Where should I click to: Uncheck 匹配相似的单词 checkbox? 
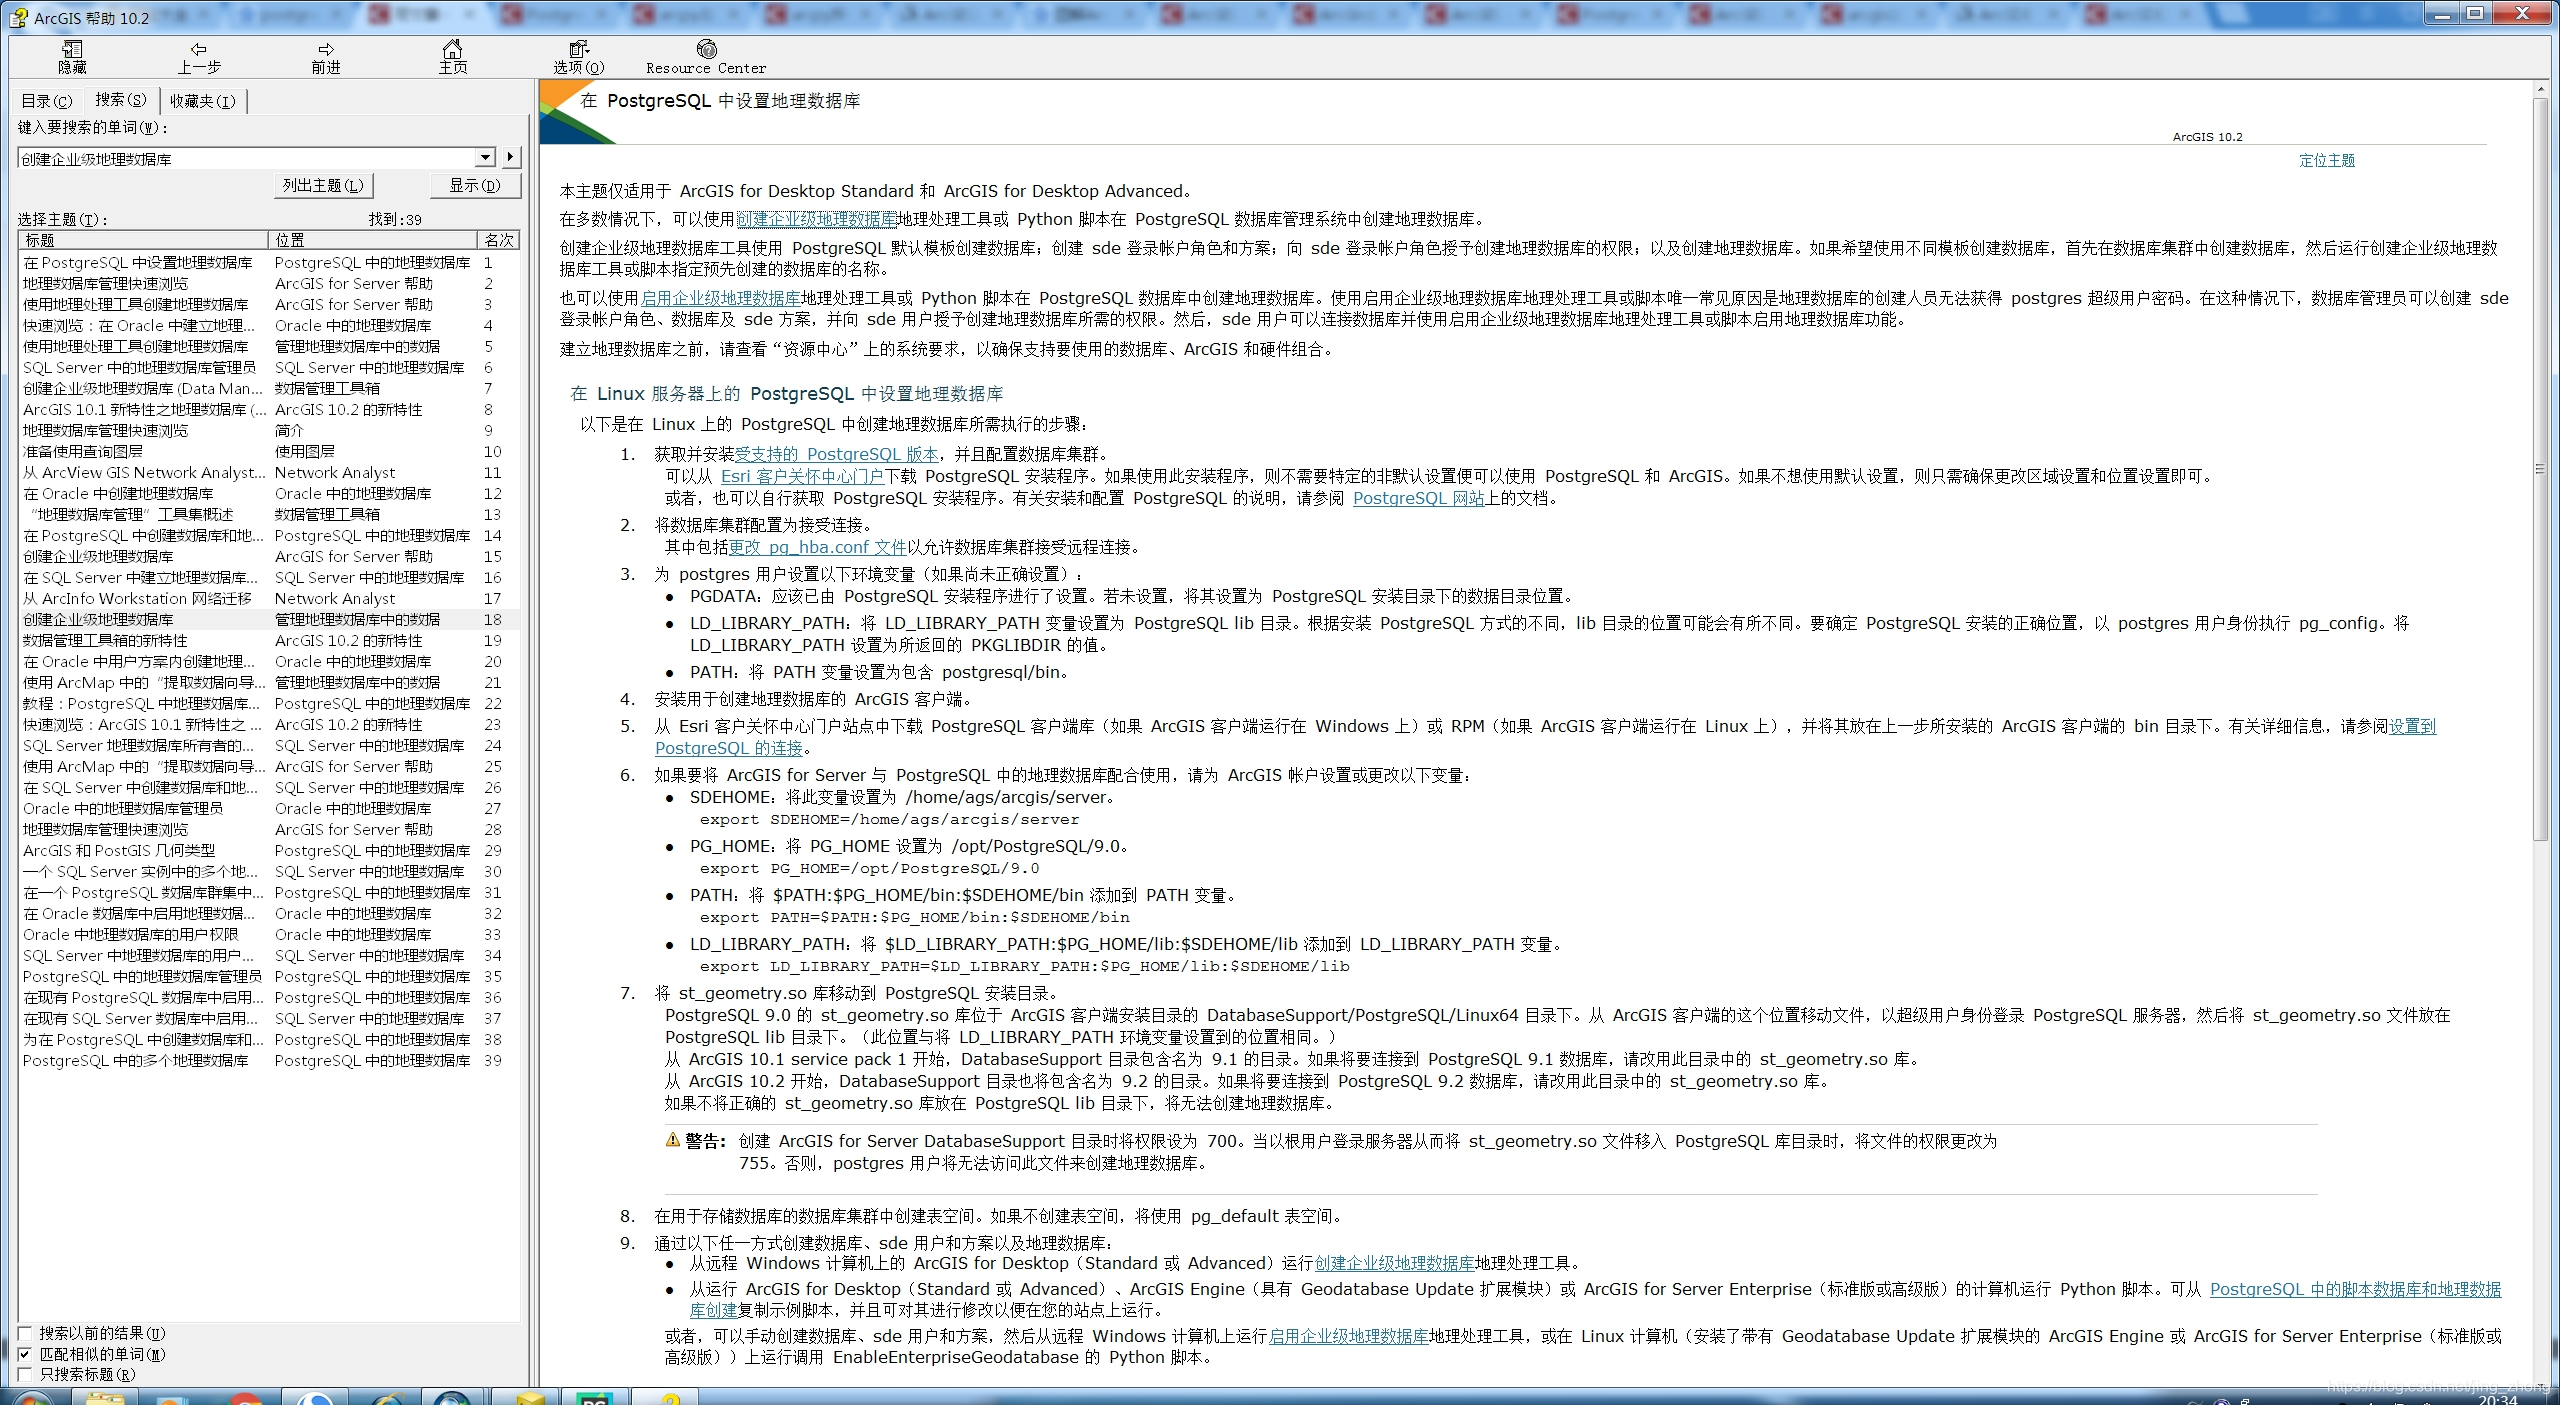pos(26,1354)
